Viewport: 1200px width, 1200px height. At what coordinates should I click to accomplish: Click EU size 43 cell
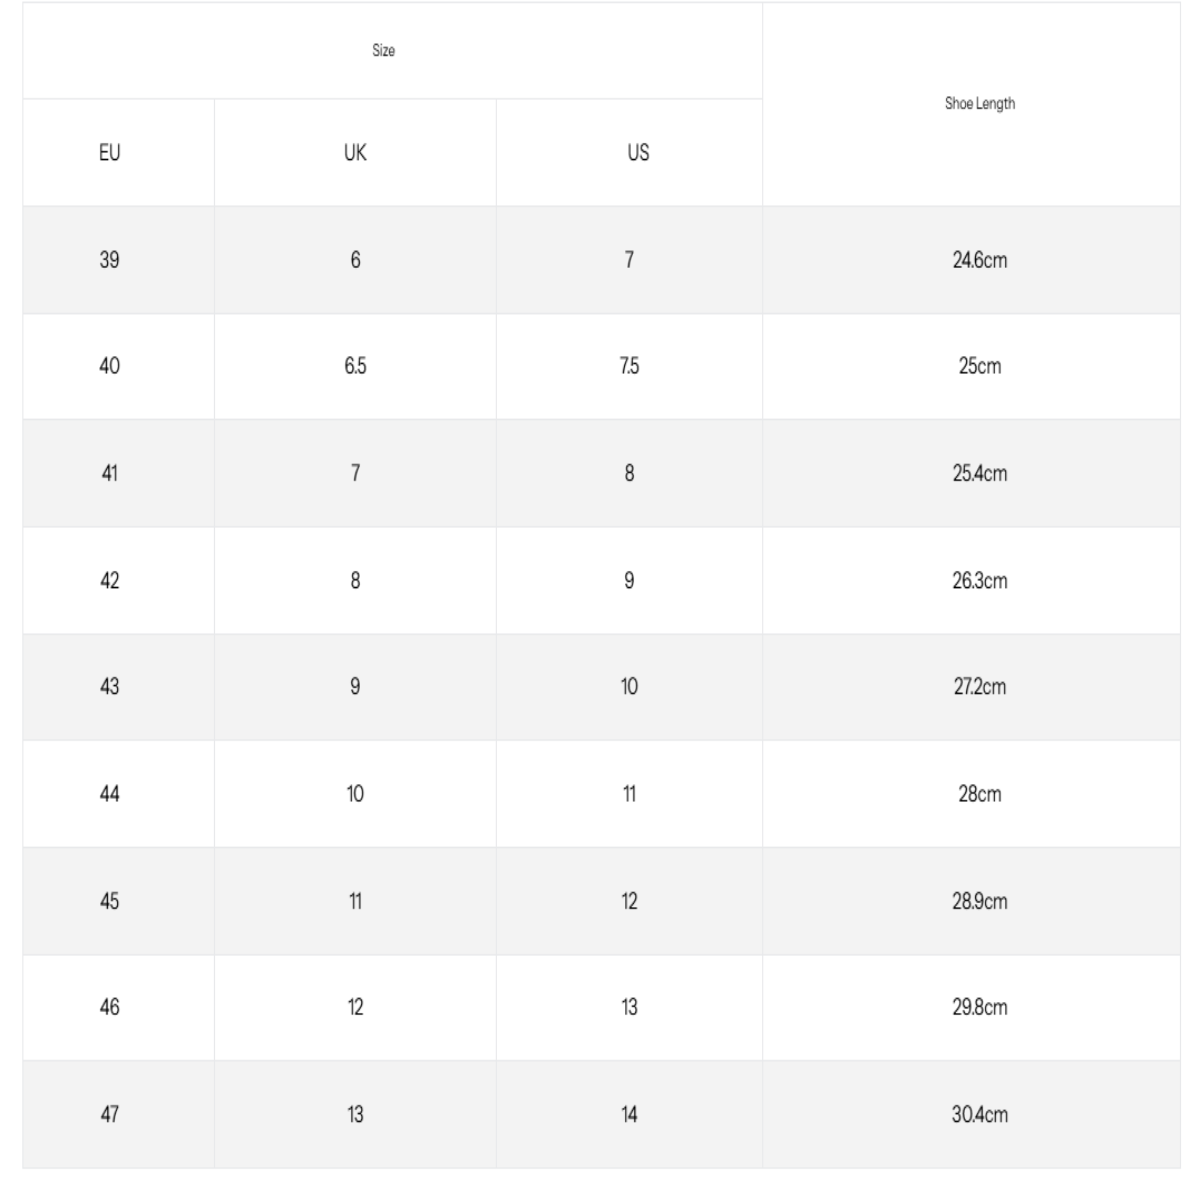click(x=110, y=687)
